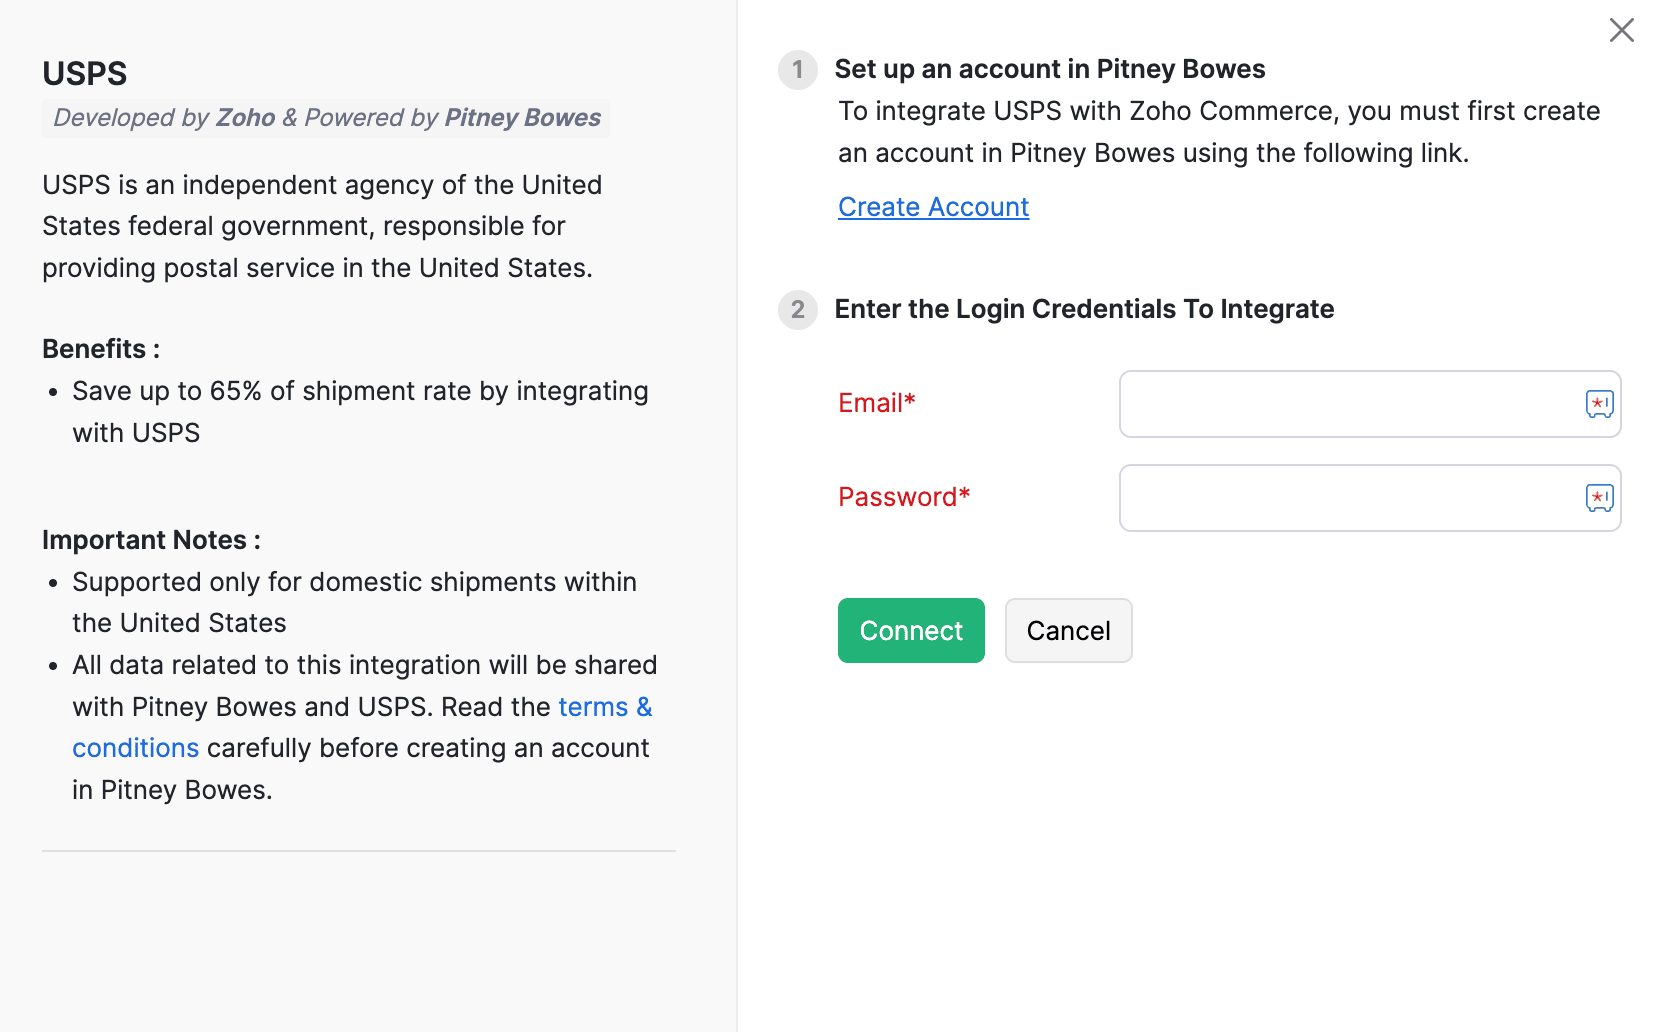Open the vault autofill icon in Email field
The width and height of the screenshot is (1654, 1032).
tap(1600, 404)
